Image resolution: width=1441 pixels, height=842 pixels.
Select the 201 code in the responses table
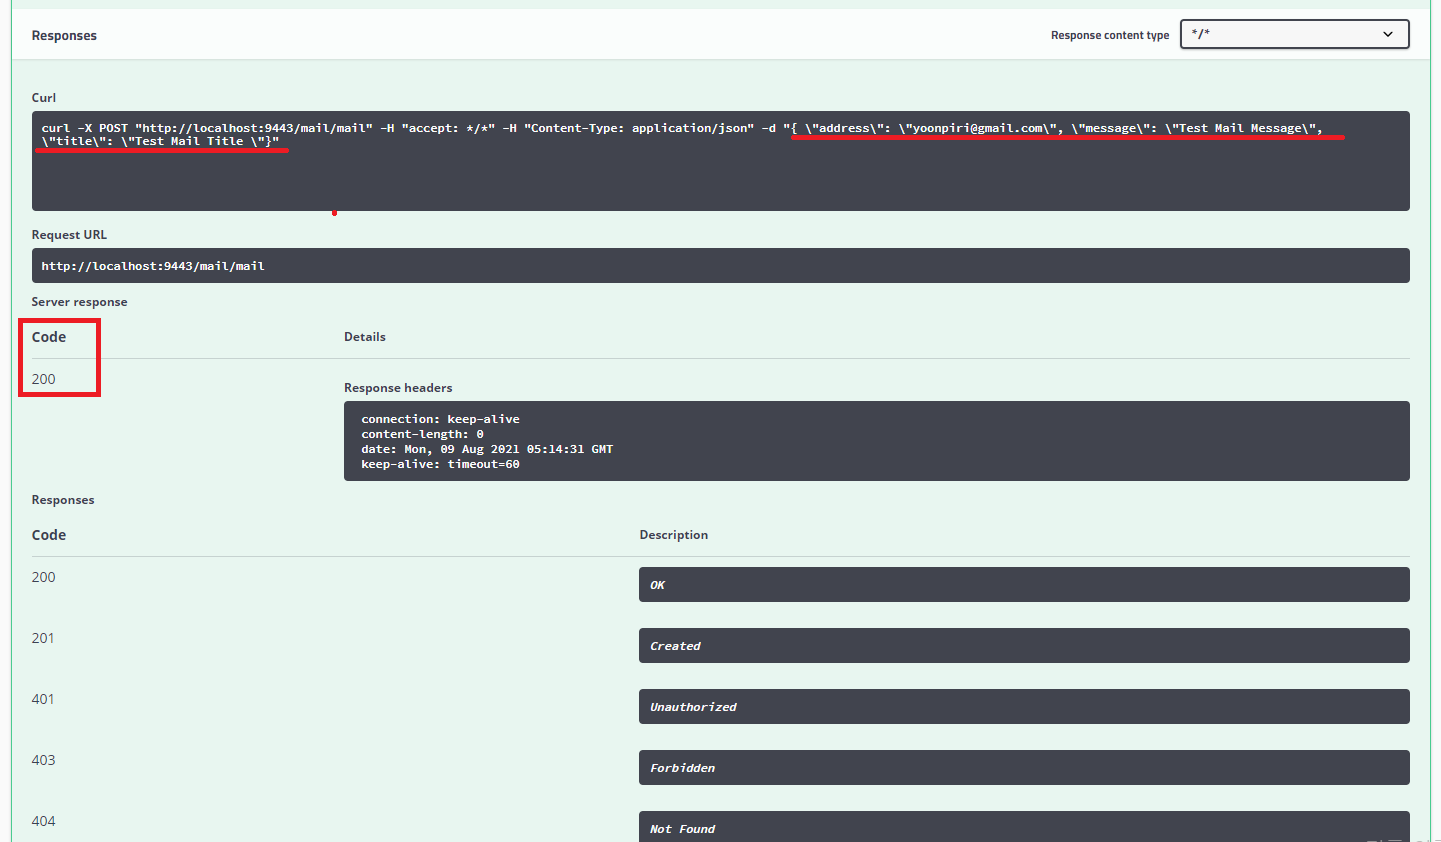click(43, 638)
